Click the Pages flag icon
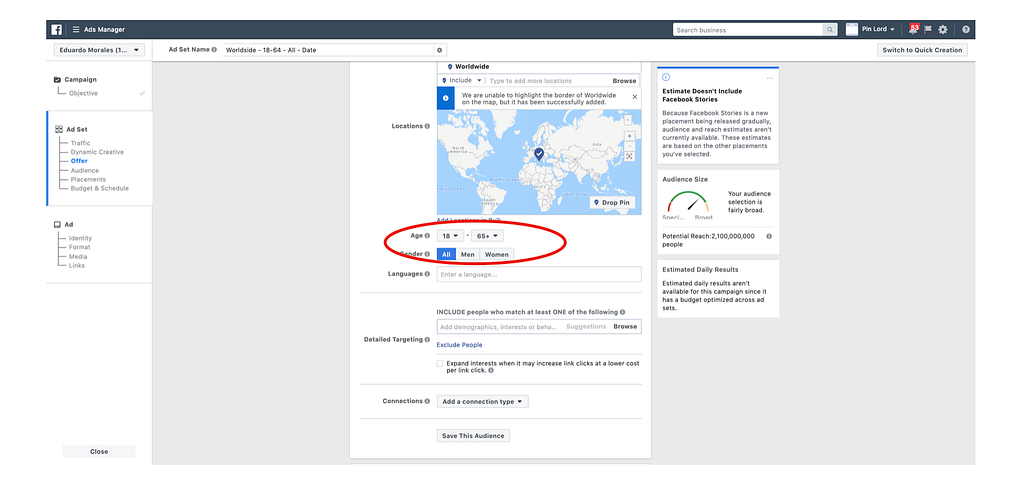 coord(927,29)
